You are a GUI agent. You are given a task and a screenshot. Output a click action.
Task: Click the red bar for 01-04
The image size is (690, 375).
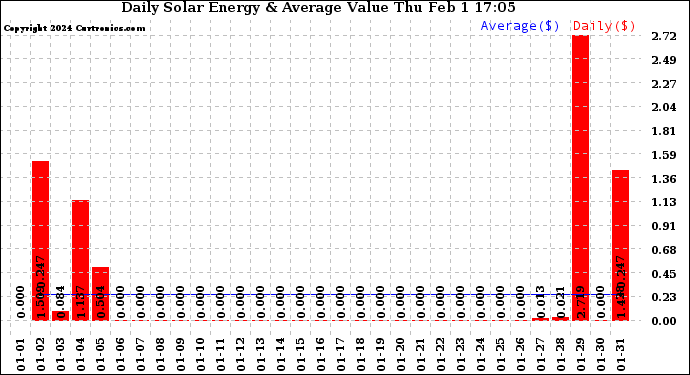81,260
